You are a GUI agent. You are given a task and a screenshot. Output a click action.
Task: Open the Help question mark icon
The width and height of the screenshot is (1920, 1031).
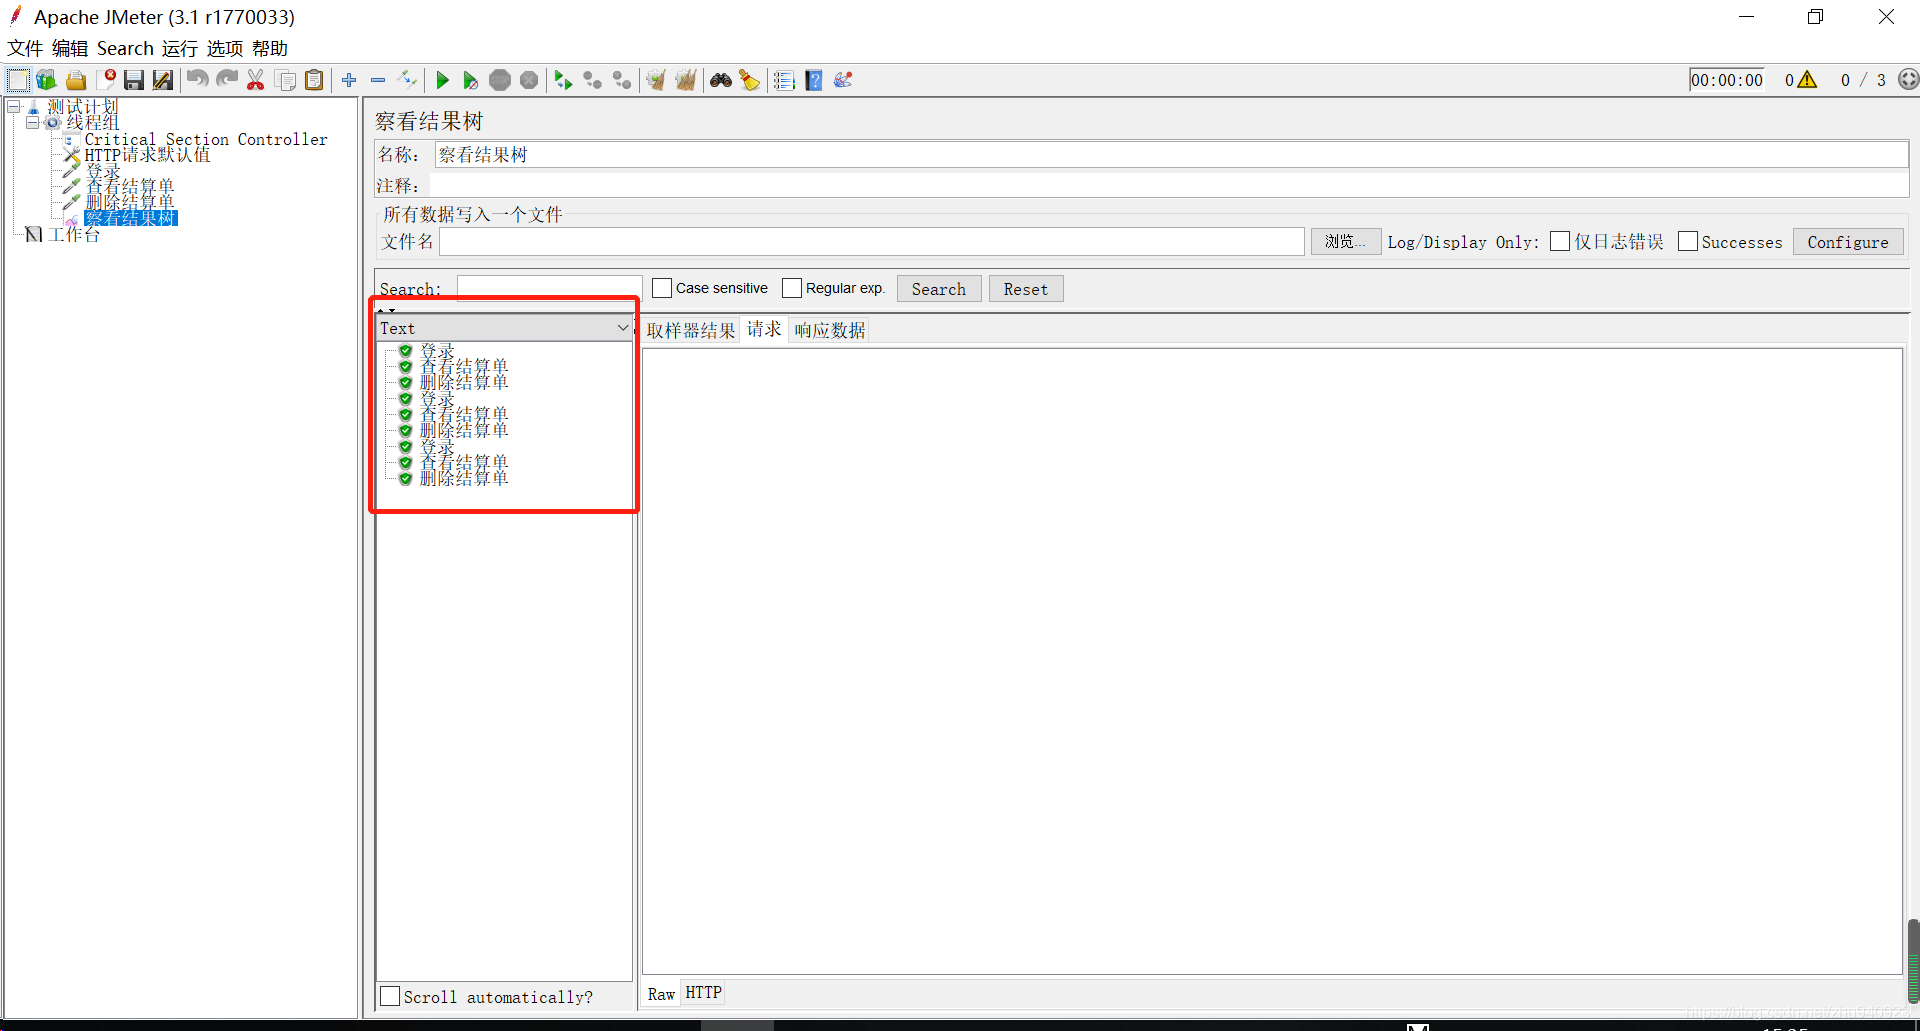pos(814,80)
